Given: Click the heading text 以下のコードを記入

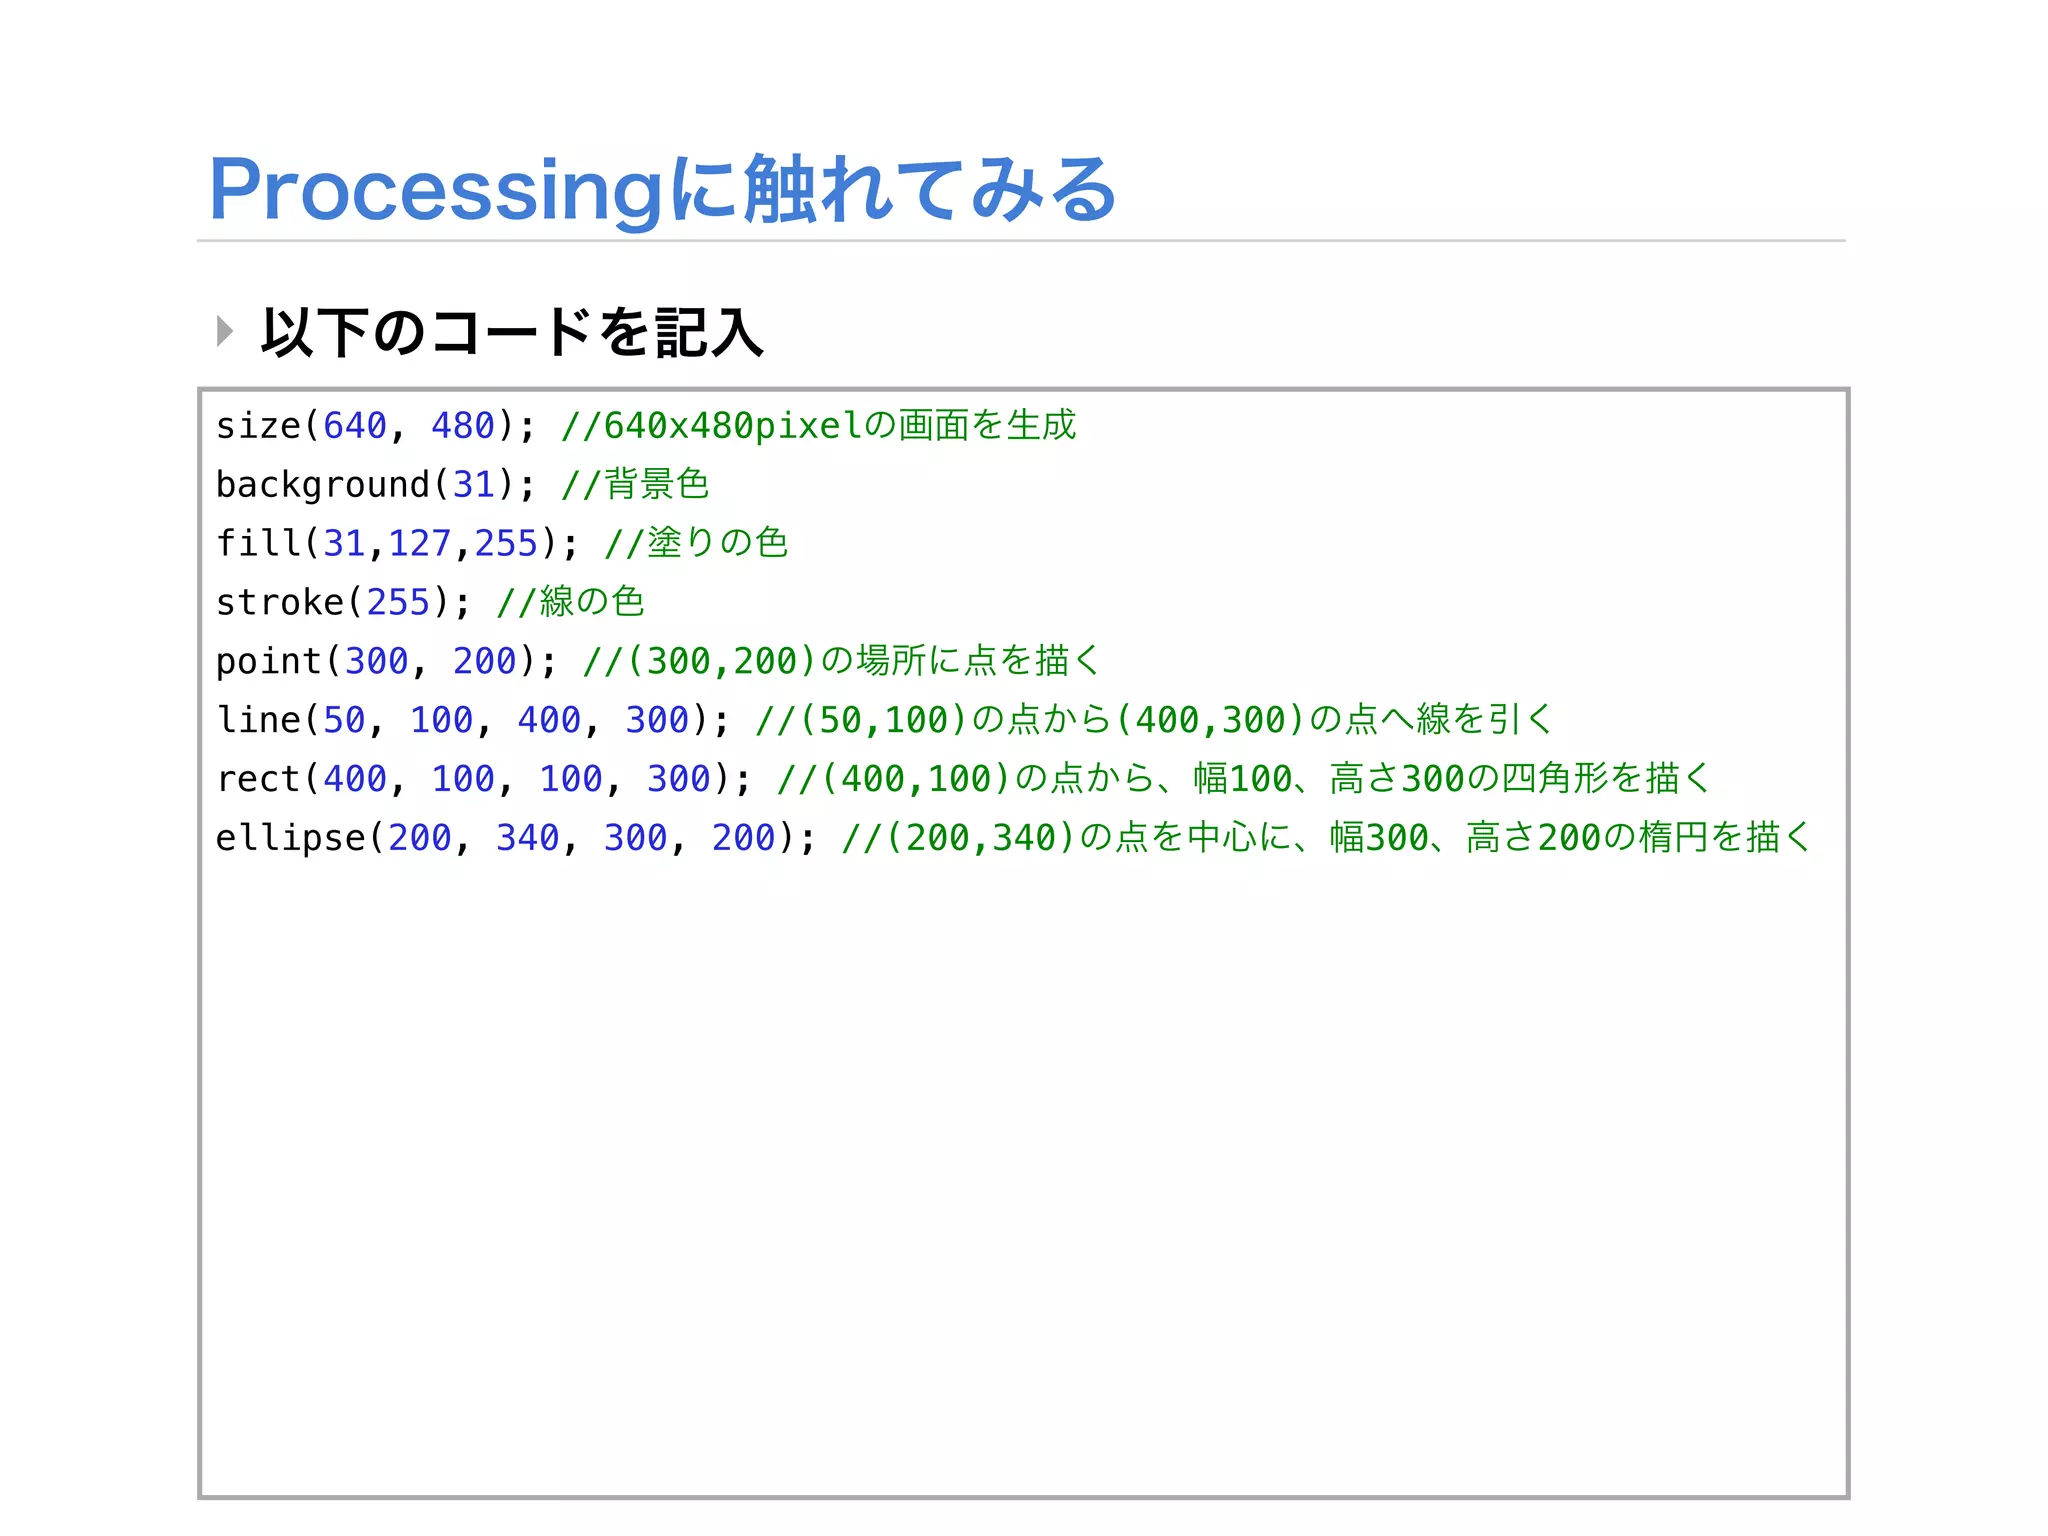Looking at the screenshot, I should (512, 332).
